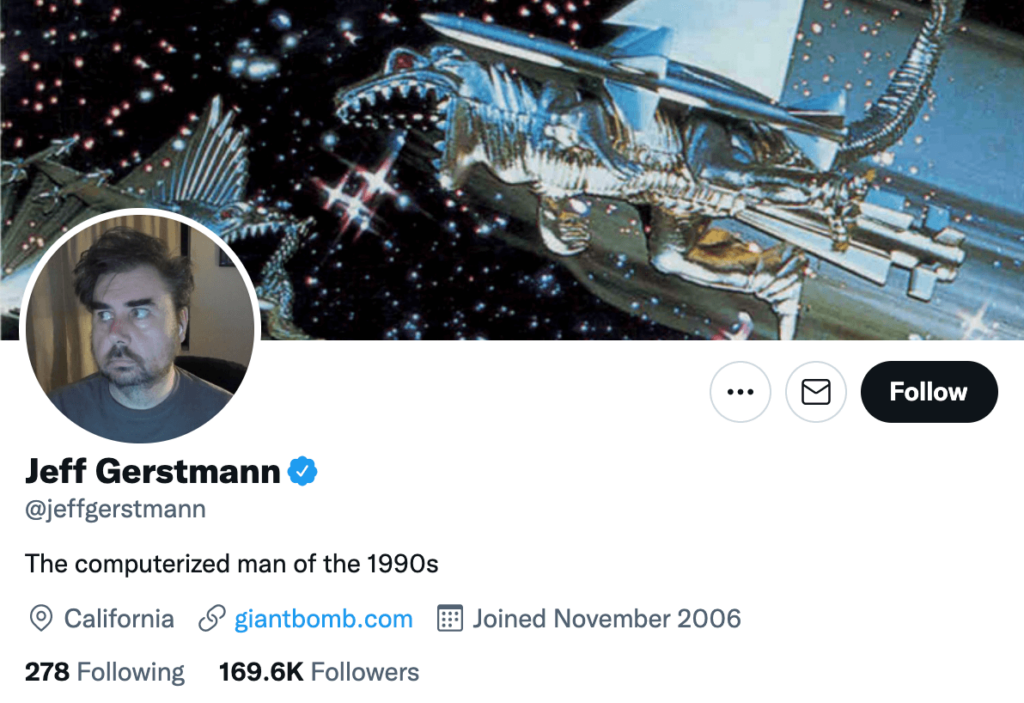Open the more options ellipsis menu
1024x703 pixels.
[x=740, y=392]
